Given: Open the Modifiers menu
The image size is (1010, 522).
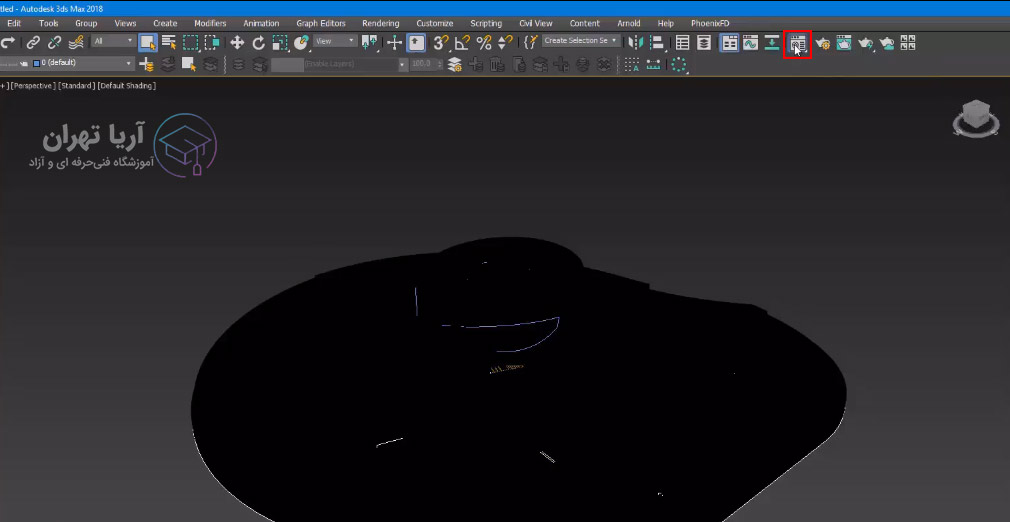Looking at the screenshot, I should pyautogui.click(x=210, y=23).
